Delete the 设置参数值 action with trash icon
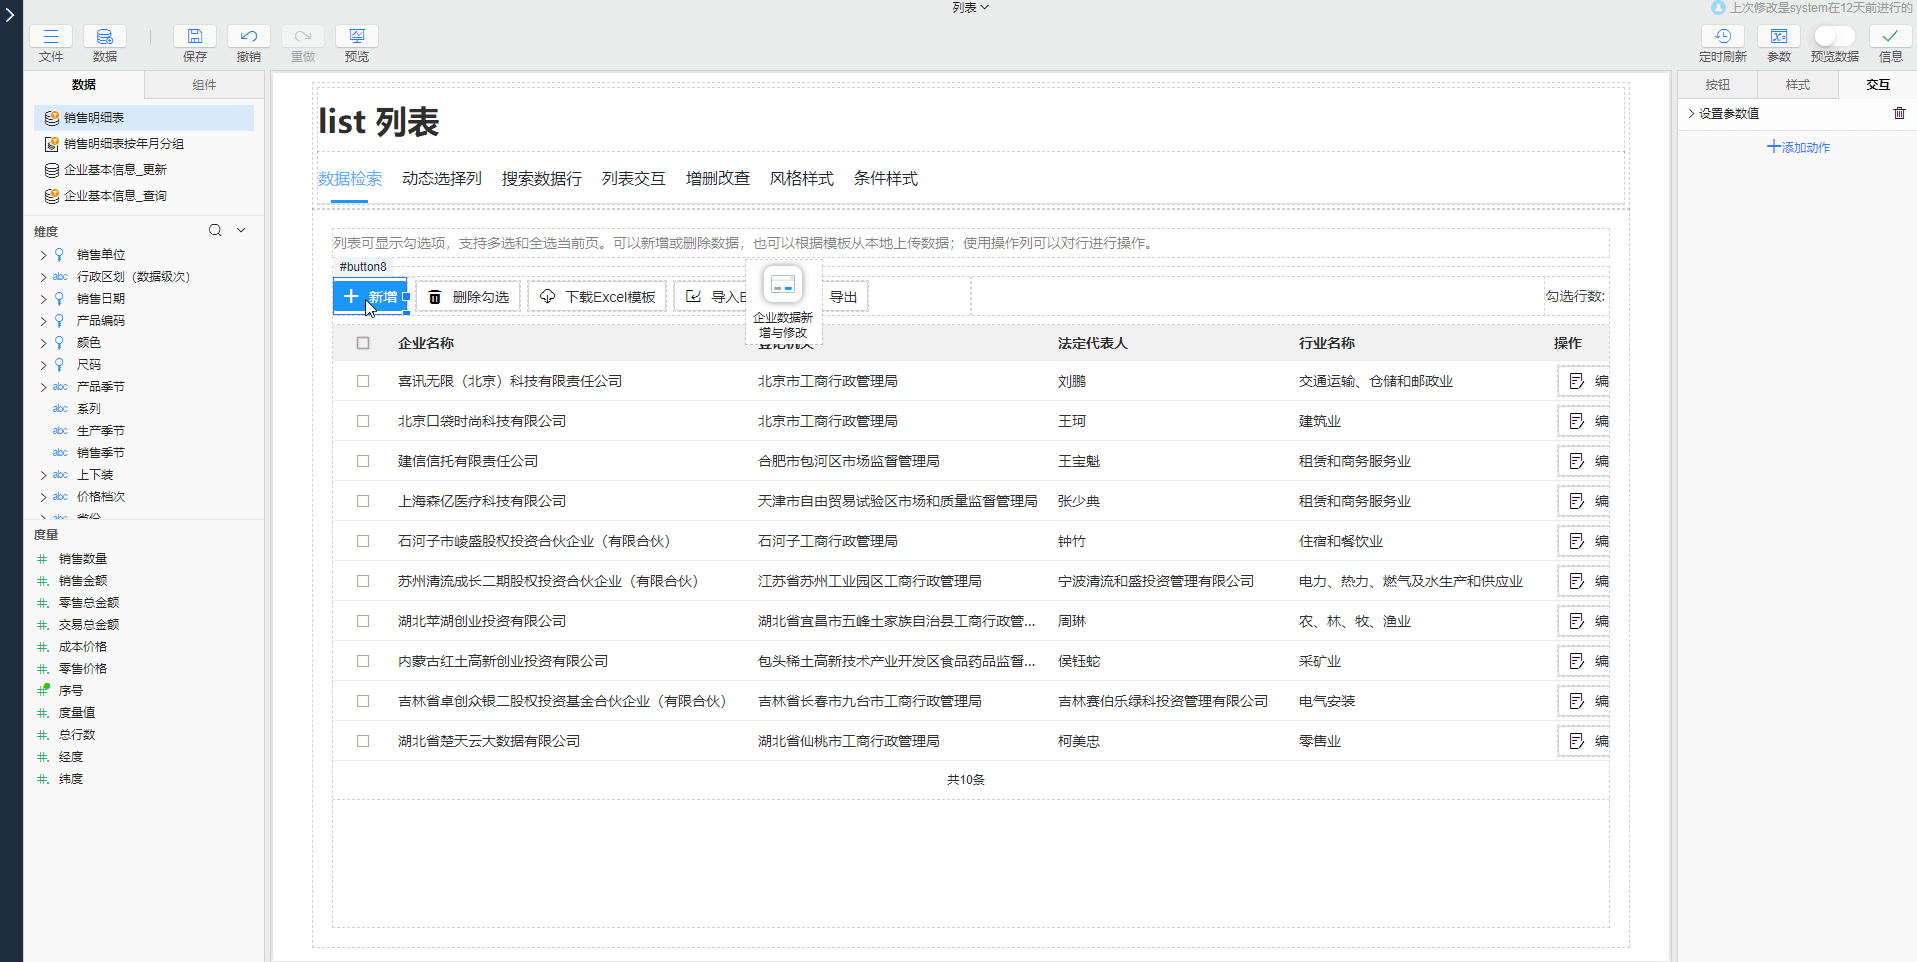Screen dimensions: 1917x962 1899,113
